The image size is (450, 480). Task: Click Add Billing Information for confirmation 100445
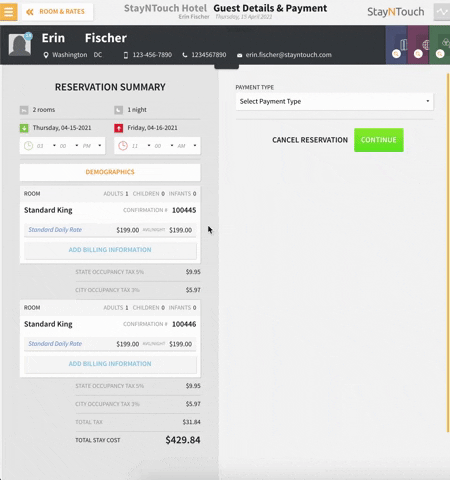tap(110, 250)
